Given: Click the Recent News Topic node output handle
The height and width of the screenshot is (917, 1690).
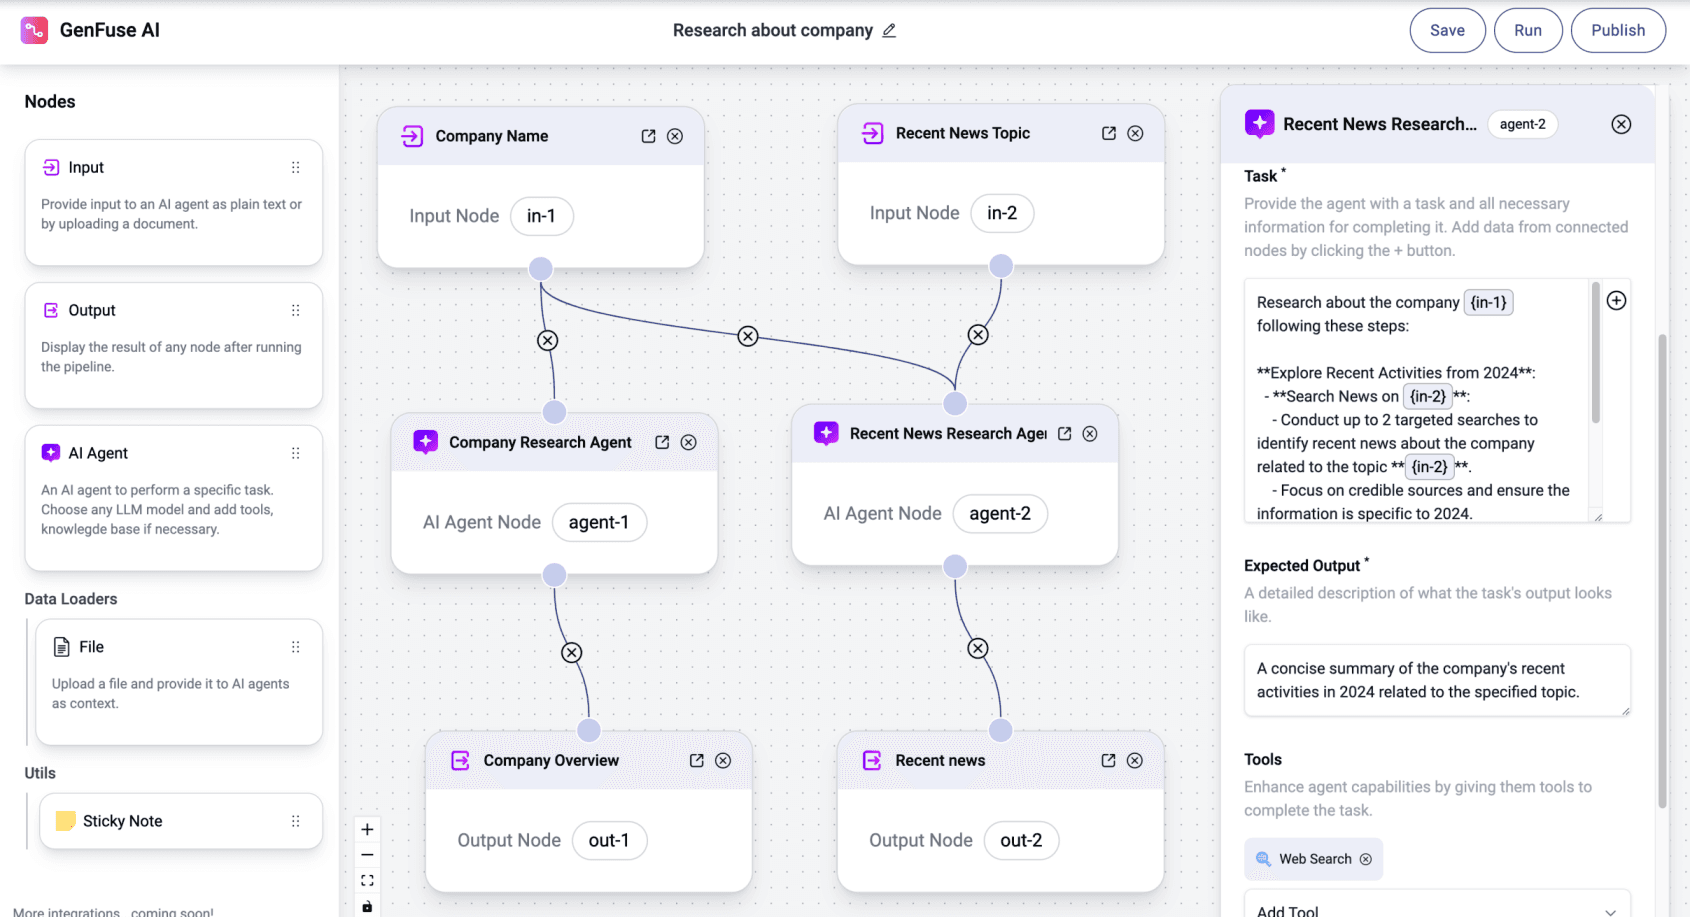Looking at the screenshot, I should coord(1001,266).
